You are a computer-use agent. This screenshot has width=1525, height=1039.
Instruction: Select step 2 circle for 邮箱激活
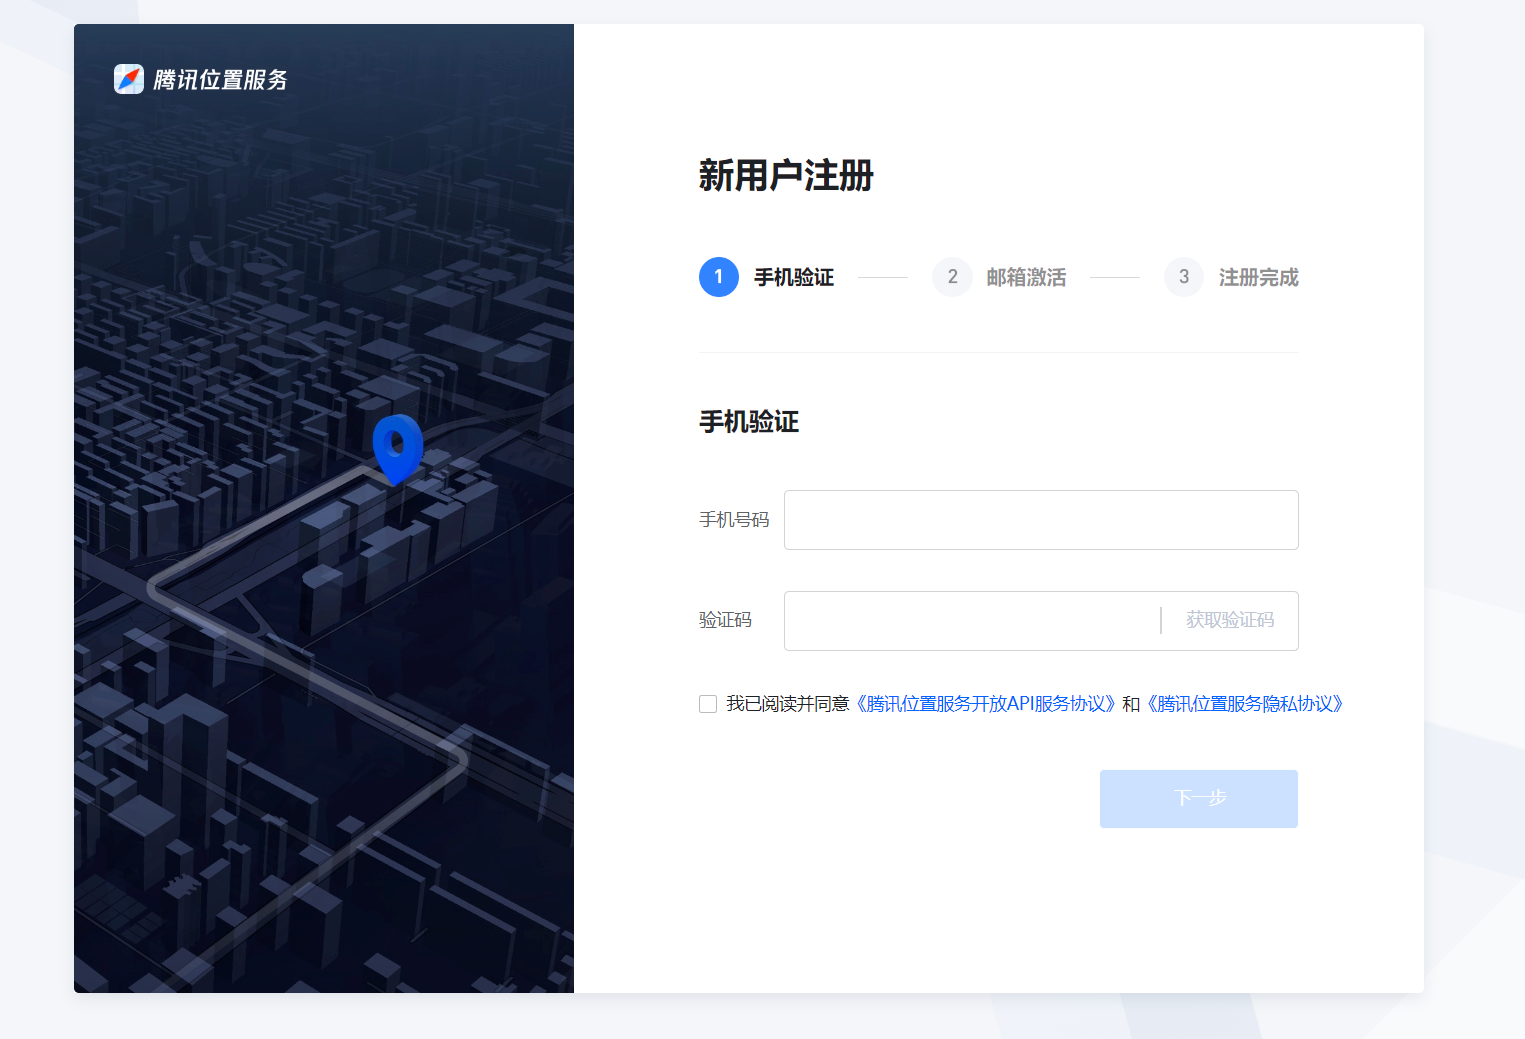tap(952, 277)
